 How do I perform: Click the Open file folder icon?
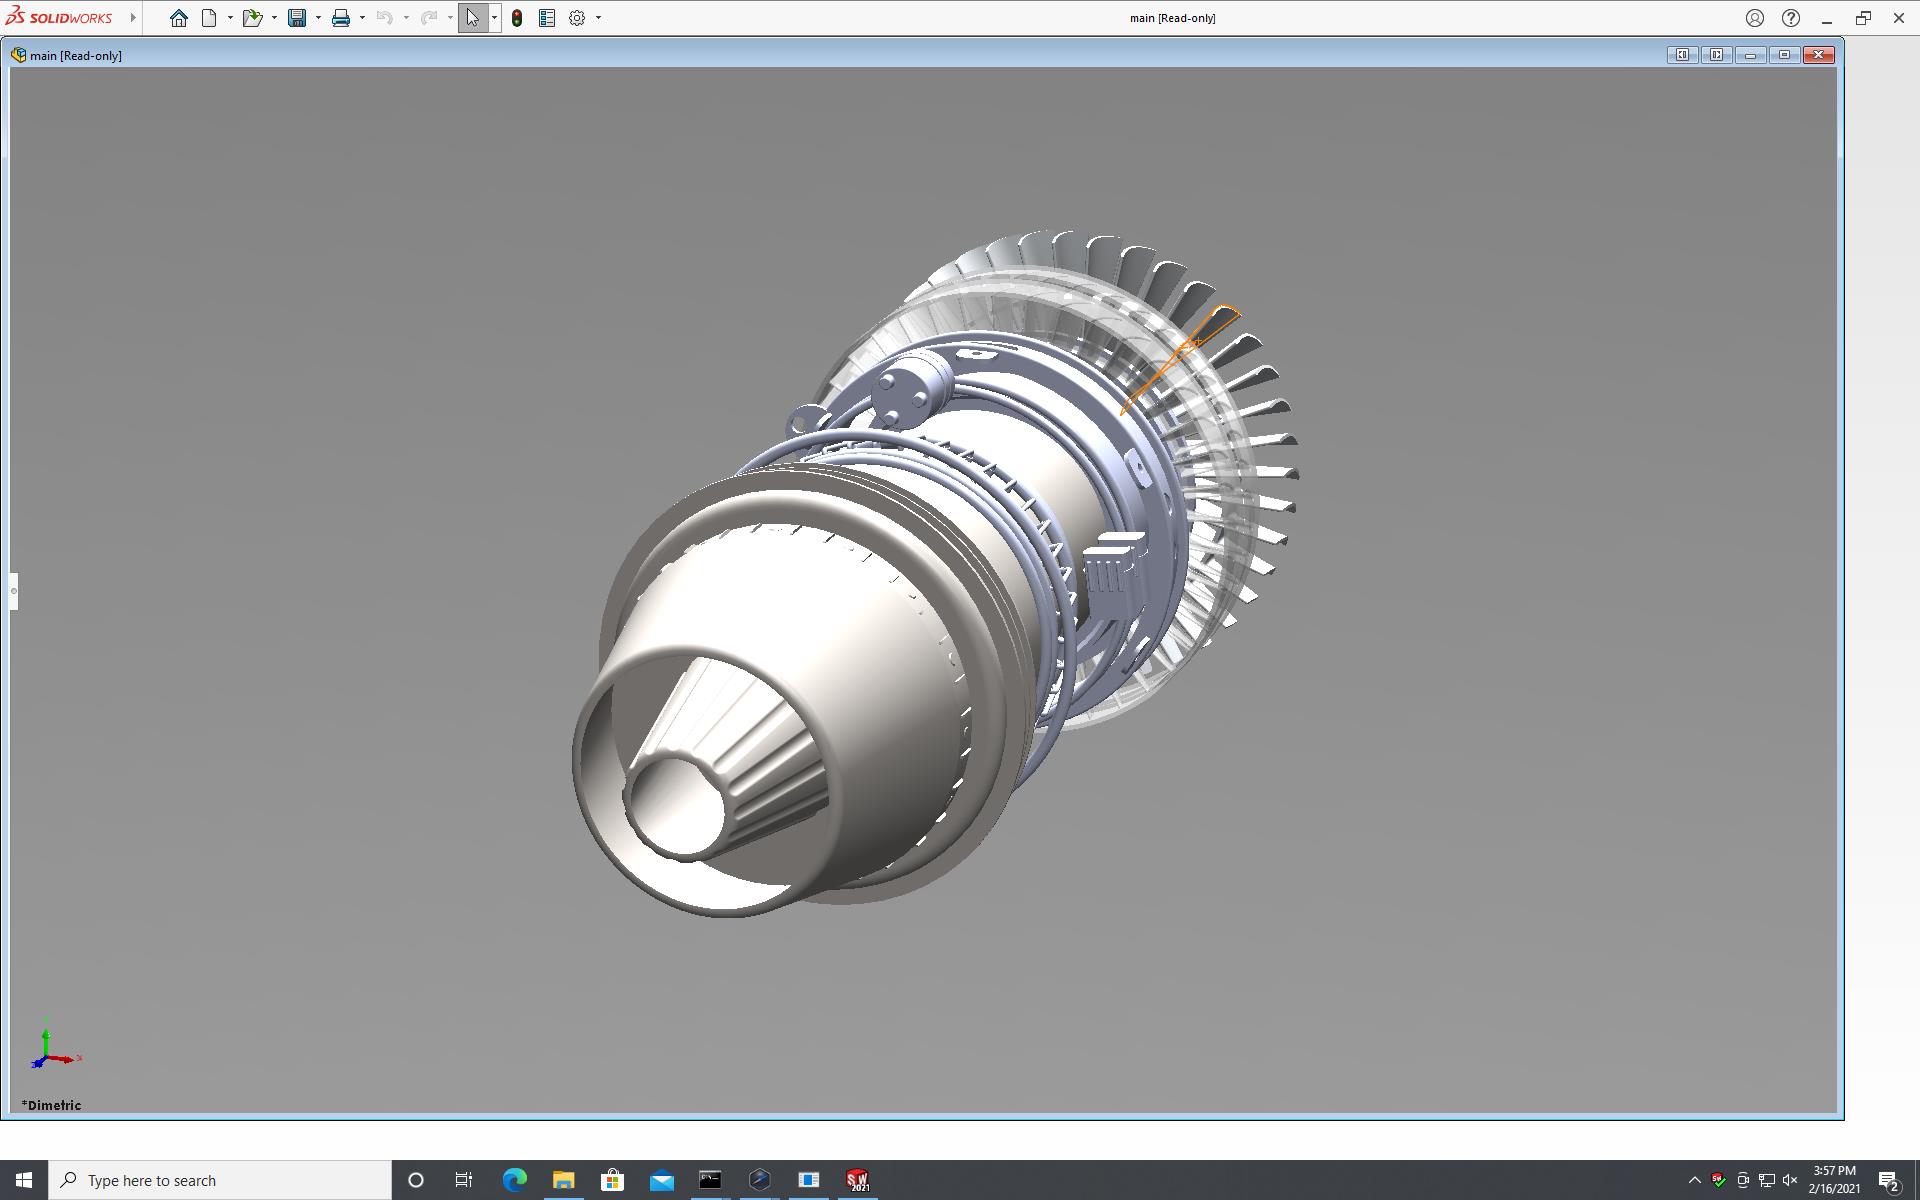click(x=251, y=18)
